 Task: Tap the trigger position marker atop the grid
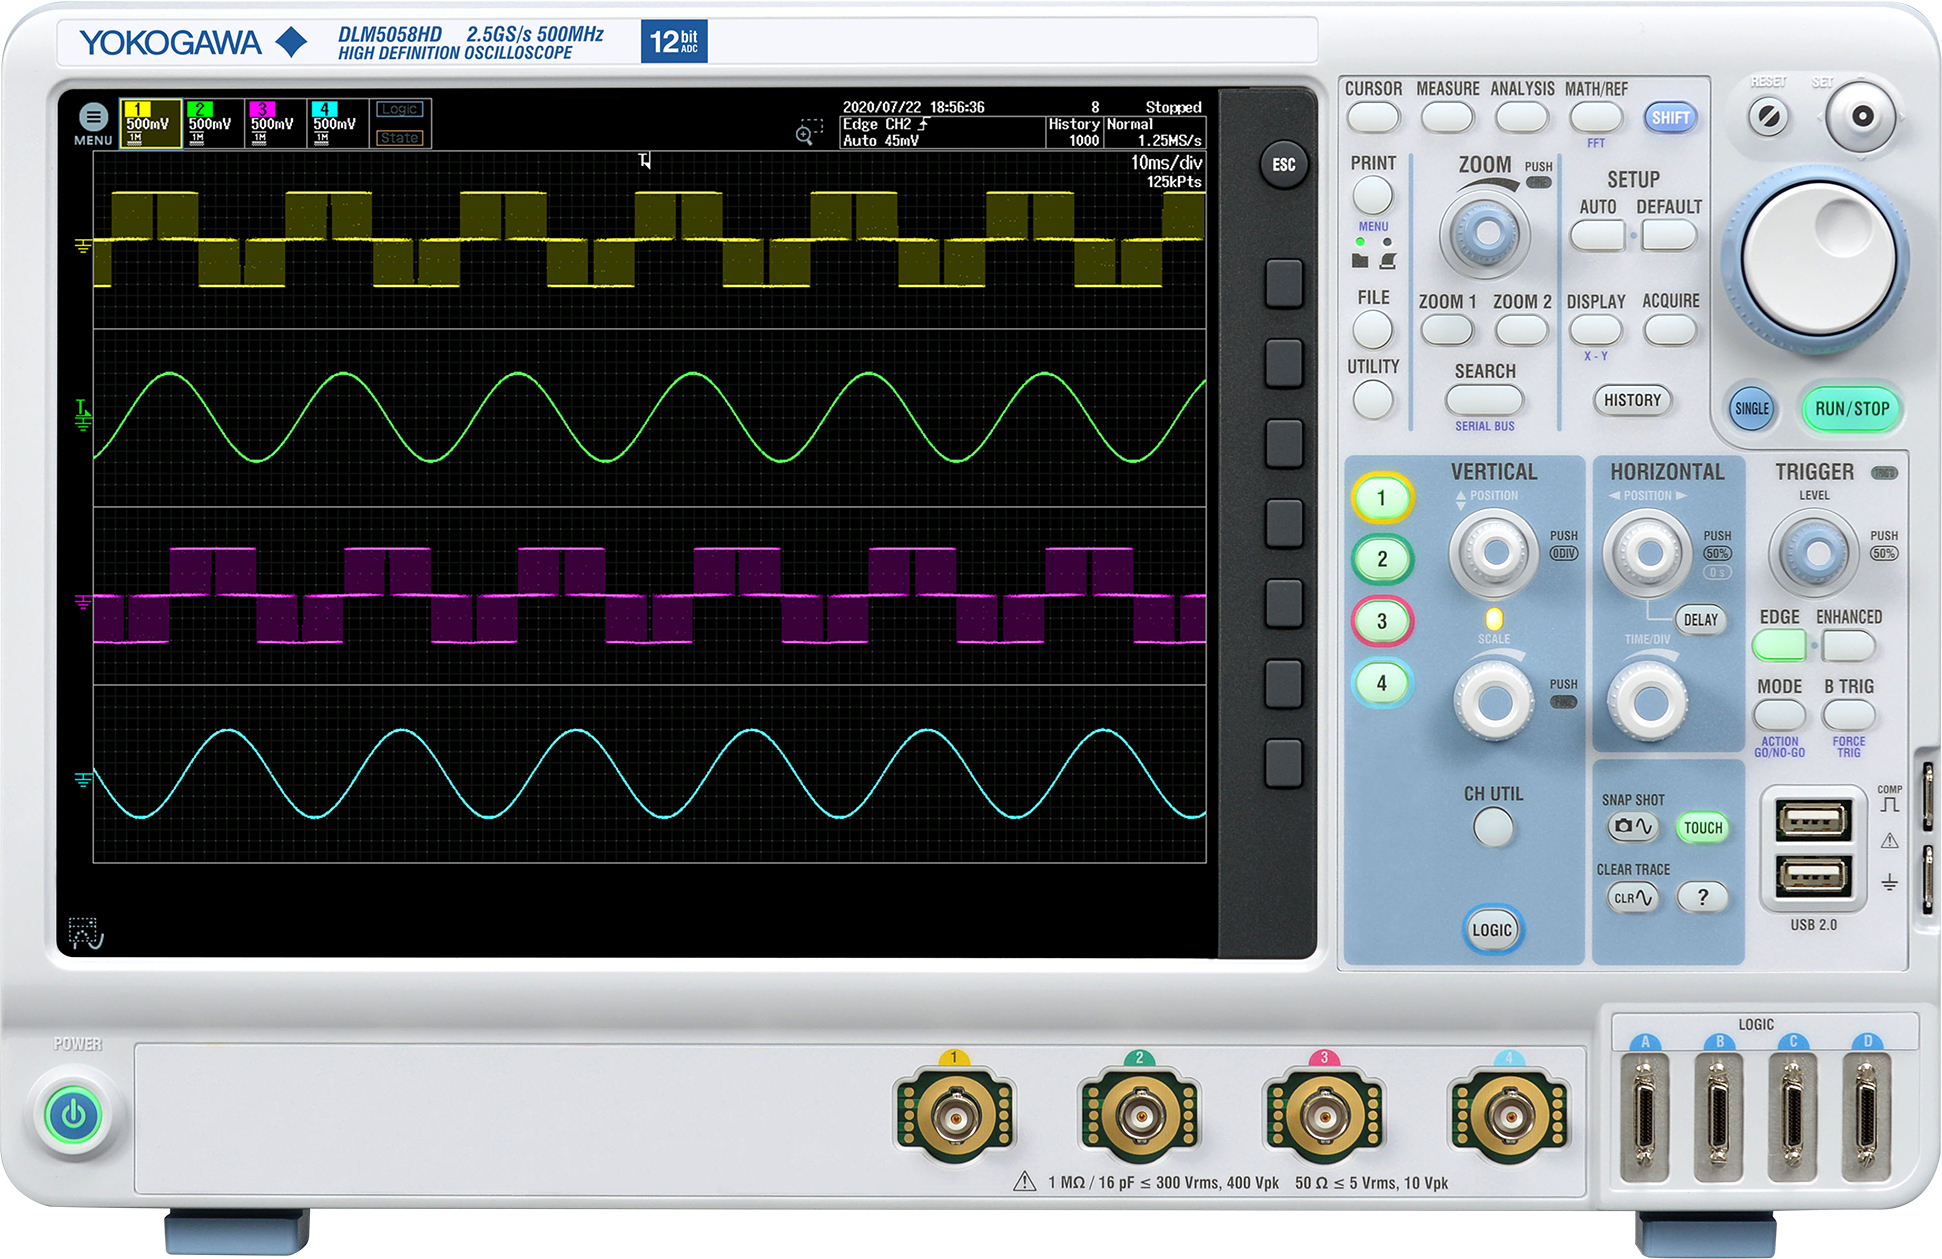point(646,160)
